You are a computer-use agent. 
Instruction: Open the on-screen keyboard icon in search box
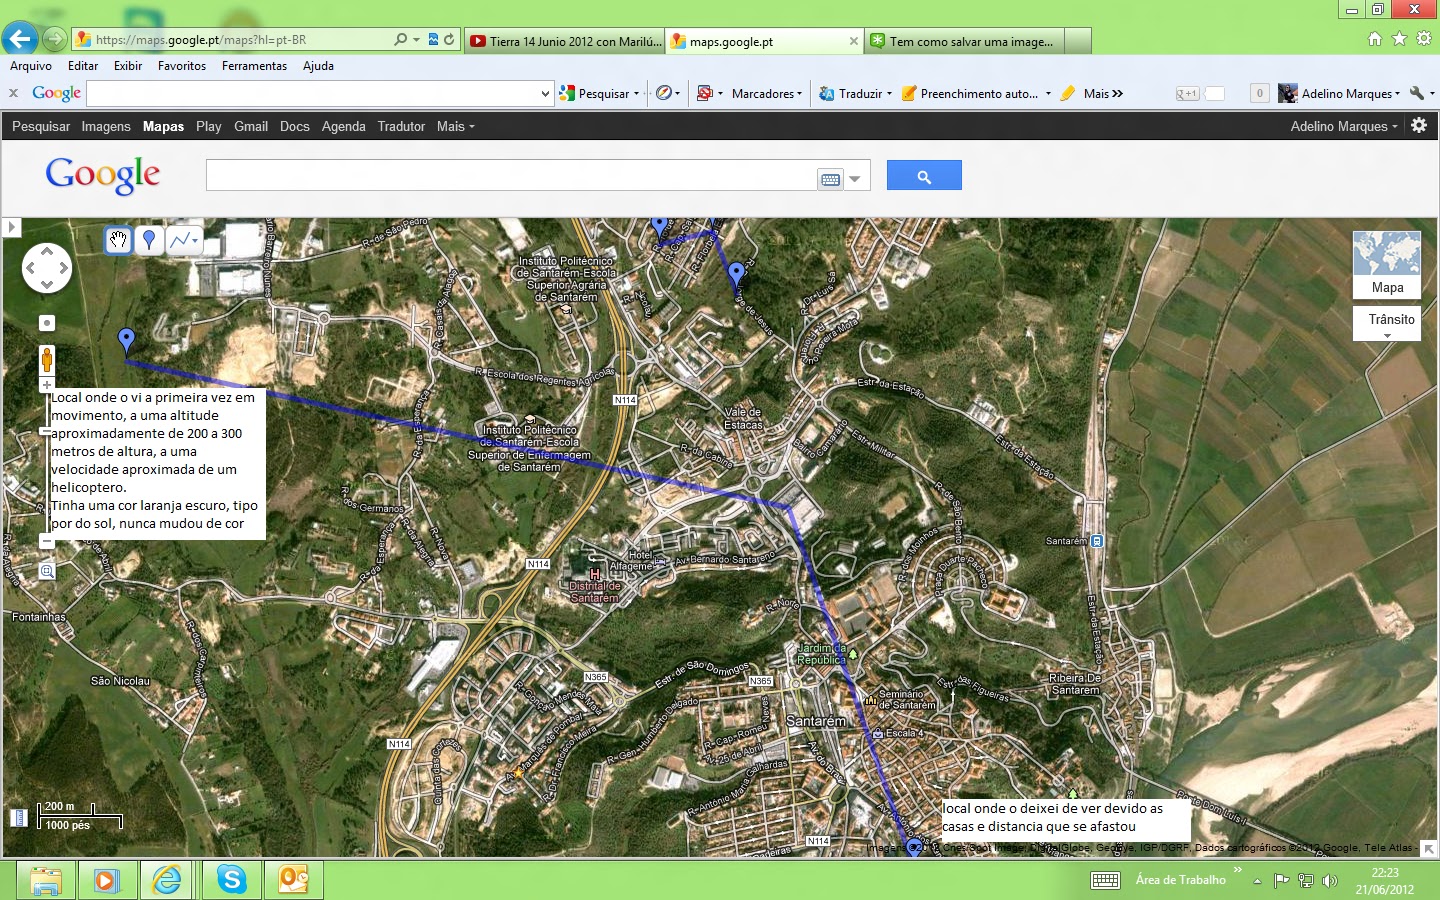[830, 179]
